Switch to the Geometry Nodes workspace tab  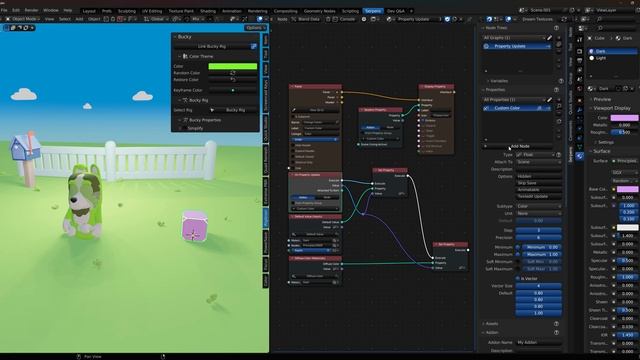click(319, 11)
